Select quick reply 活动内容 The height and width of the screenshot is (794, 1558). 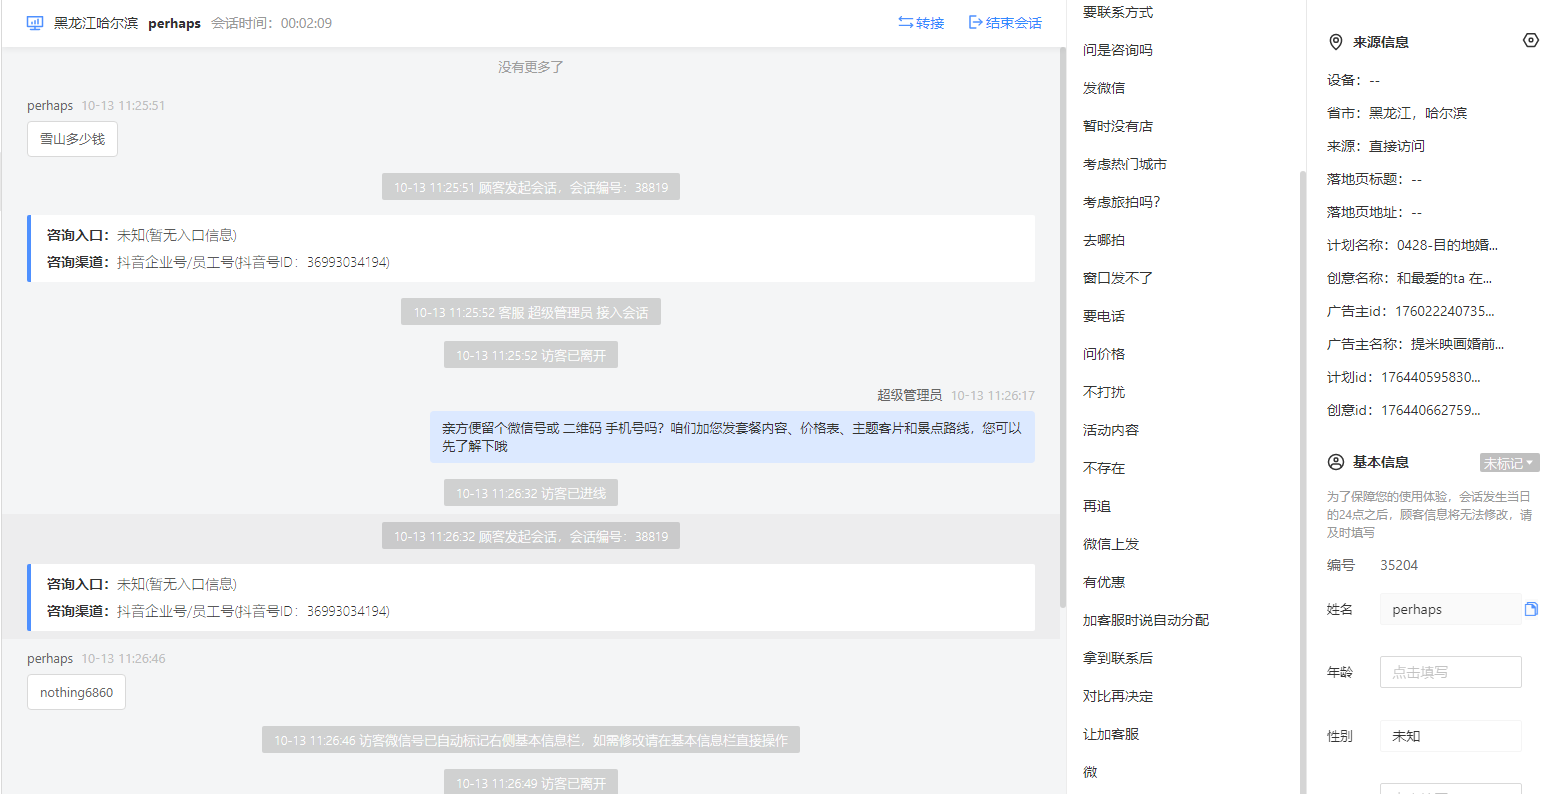pyautogui.click(x=1111, y=430)
